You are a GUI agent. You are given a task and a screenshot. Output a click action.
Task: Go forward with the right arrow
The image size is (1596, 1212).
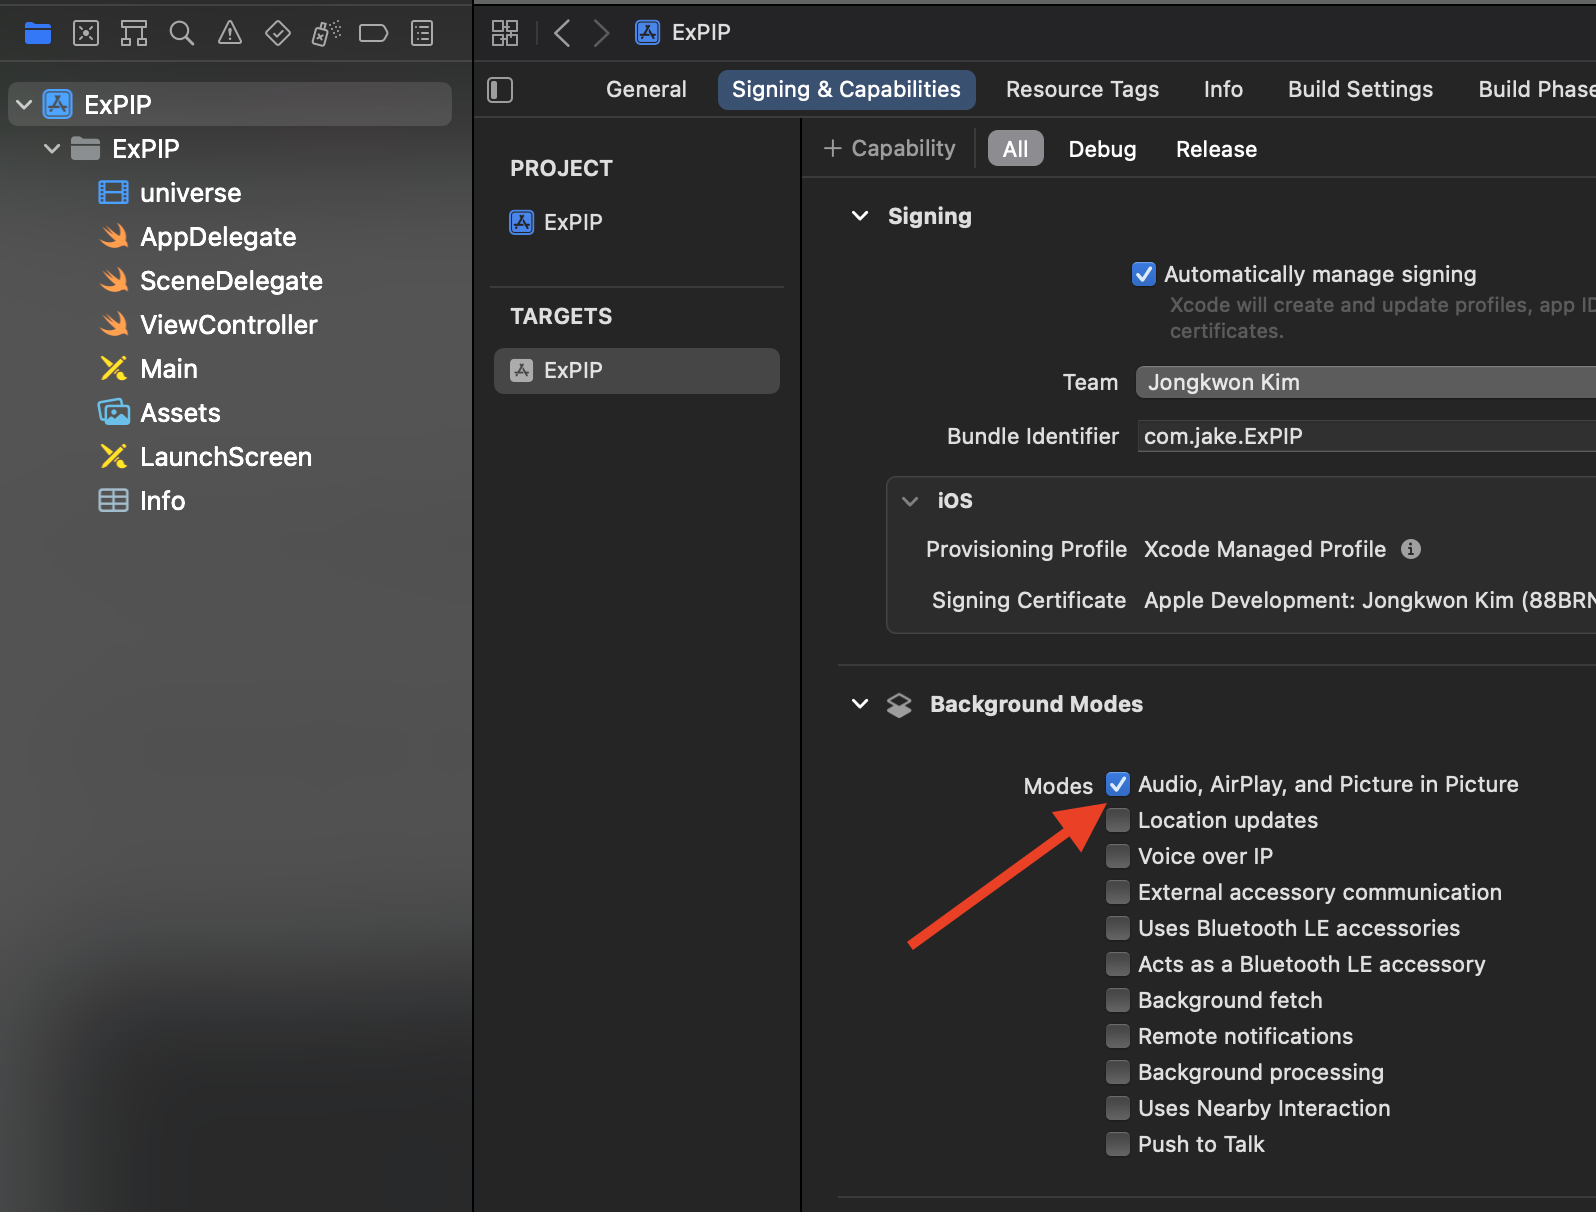[x=601, y=33]
